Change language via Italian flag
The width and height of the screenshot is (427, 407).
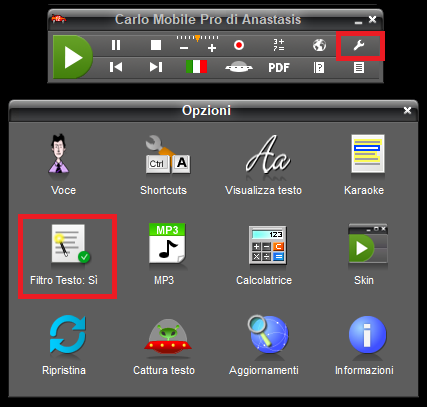196,67
